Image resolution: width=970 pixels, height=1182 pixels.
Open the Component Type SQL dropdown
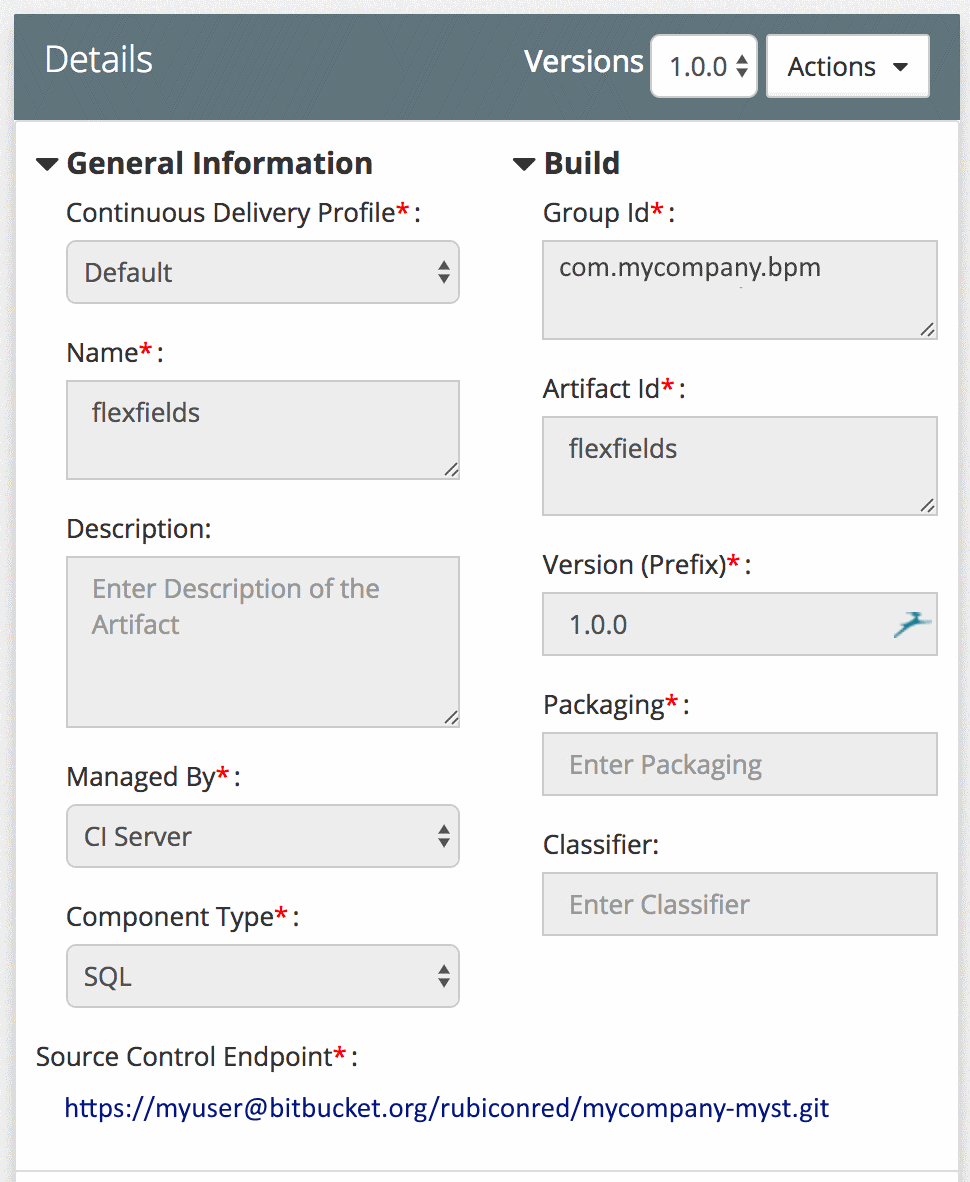point(263,976)
